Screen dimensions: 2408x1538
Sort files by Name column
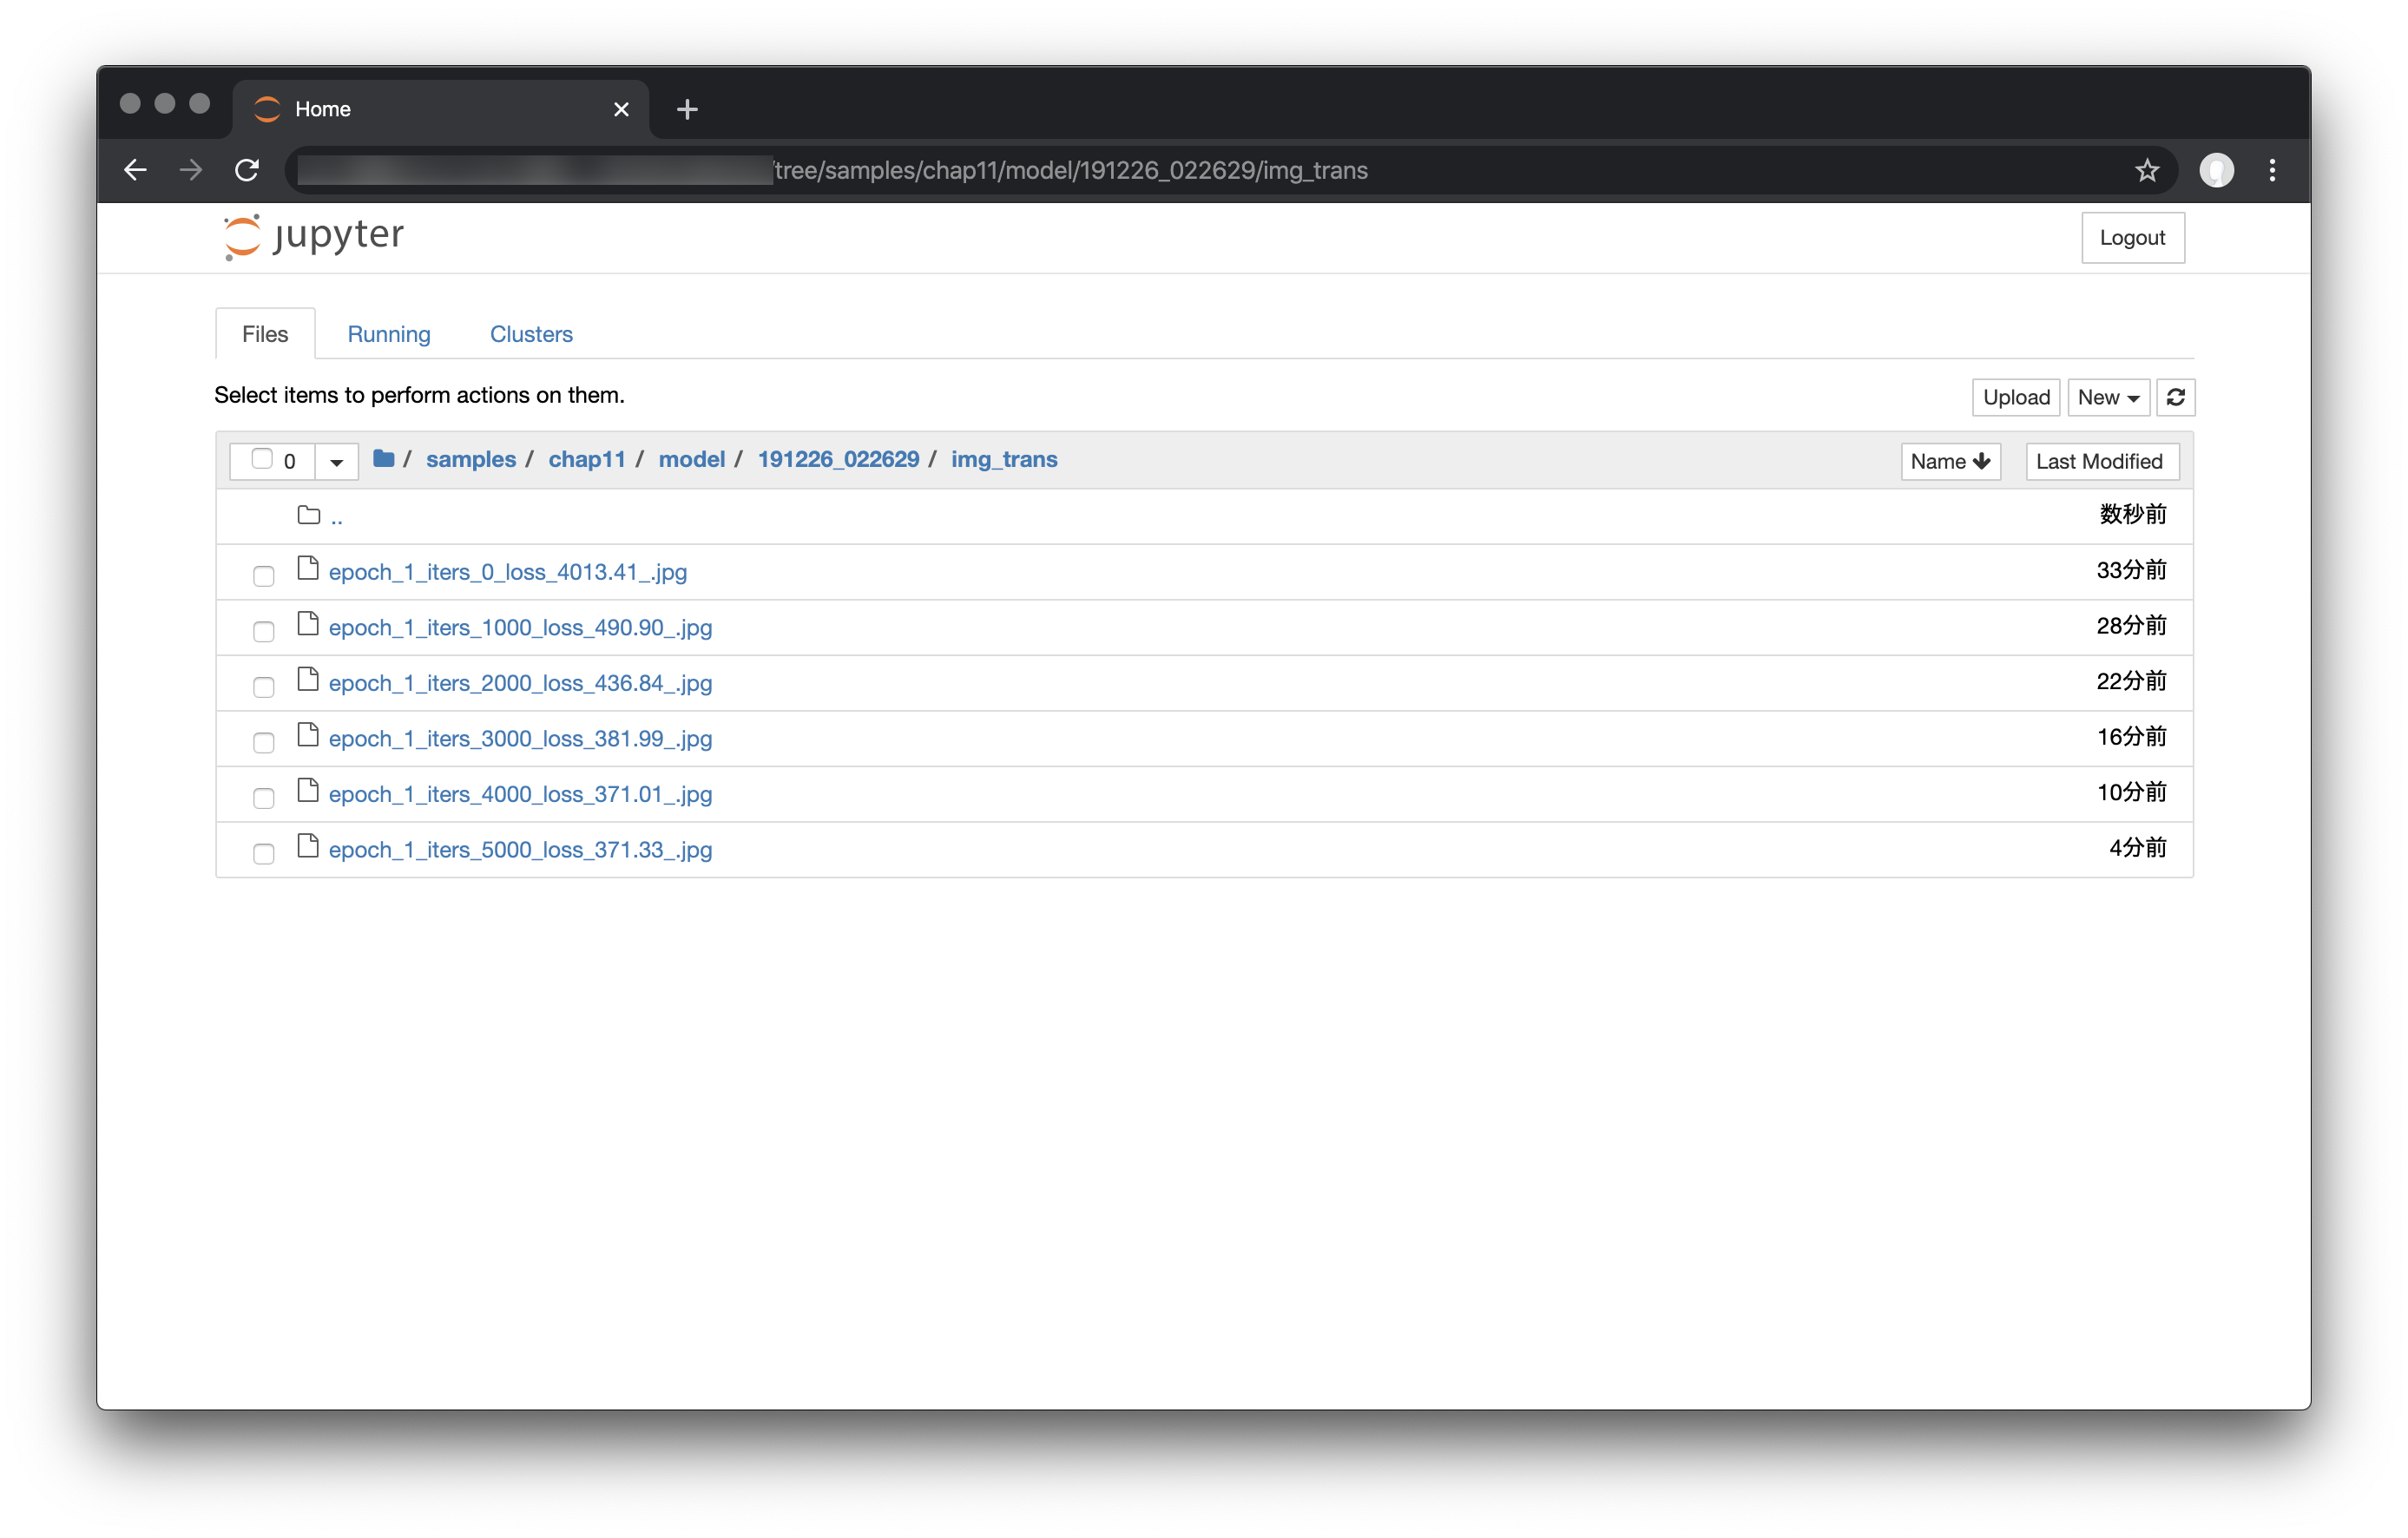click(x=1949, y=461)
